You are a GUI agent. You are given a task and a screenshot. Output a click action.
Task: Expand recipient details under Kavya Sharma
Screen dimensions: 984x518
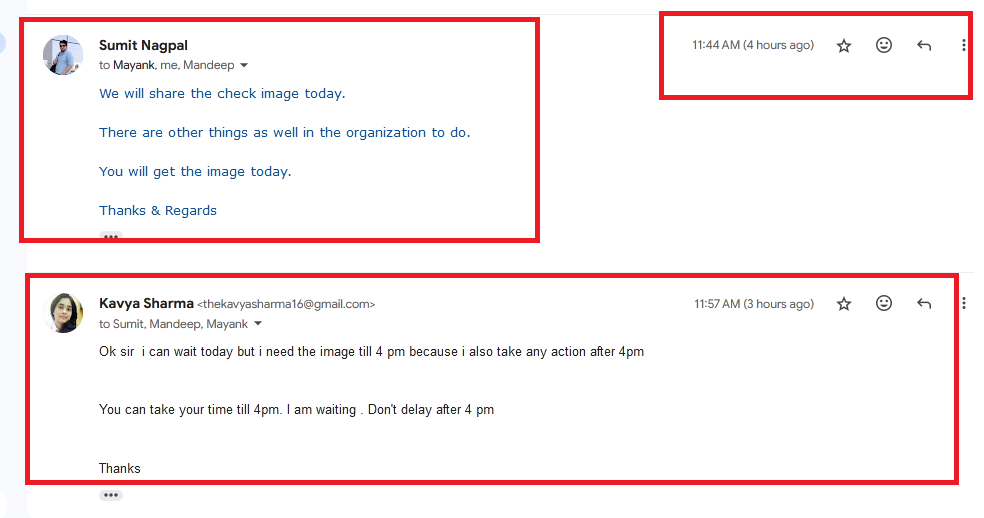(257, 324)
